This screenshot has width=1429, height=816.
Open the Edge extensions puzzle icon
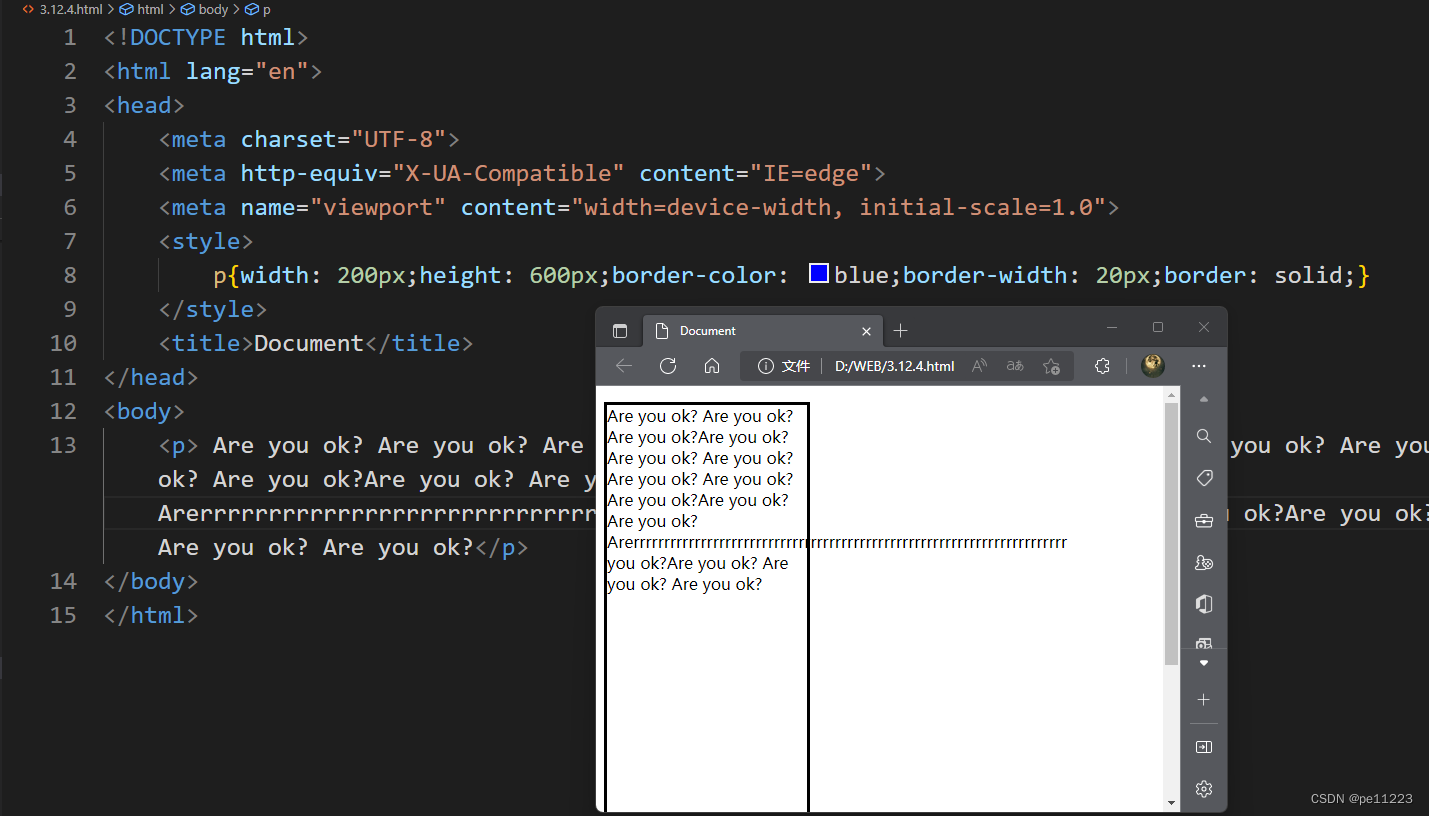pyautogui.click(x=1102, y=366)
